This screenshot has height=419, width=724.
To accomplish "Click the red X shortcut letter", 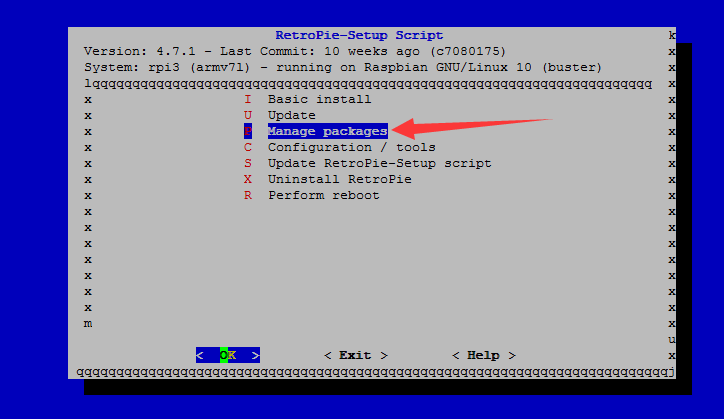I will [248, 179].
